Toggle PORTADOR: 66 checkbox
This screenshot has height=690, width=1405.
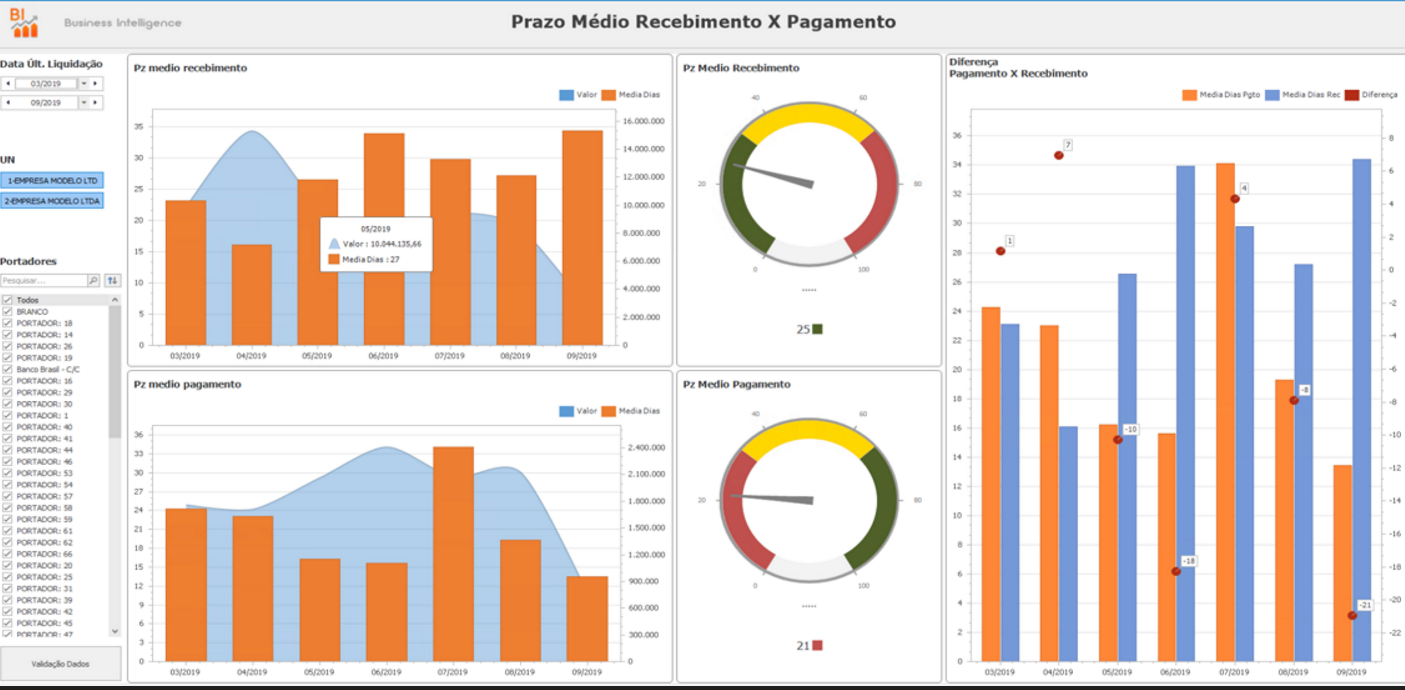point(8,554)
